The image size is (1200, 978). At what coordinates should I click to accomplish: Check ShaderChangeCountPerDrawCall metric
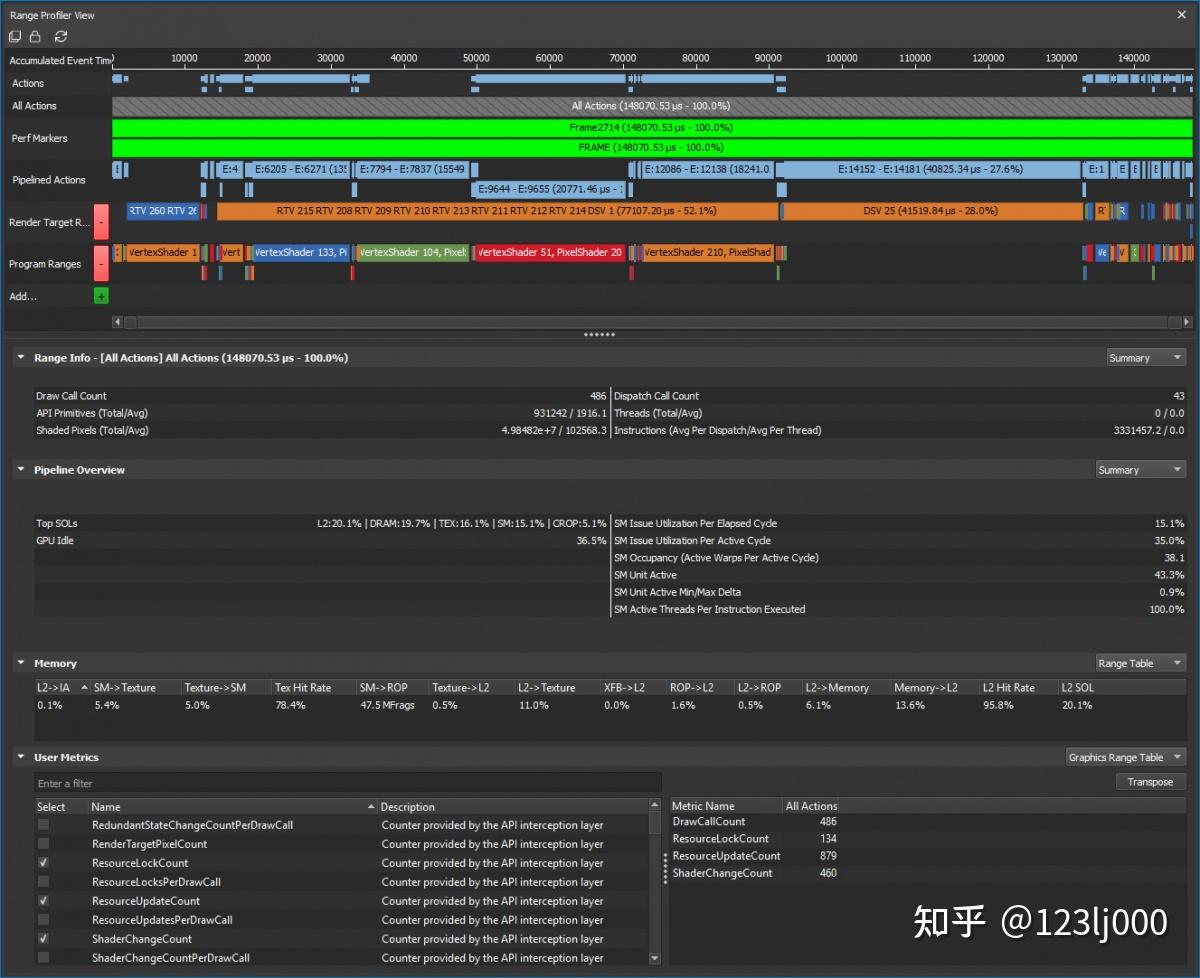pyautogui.click(x=43, y=958)
